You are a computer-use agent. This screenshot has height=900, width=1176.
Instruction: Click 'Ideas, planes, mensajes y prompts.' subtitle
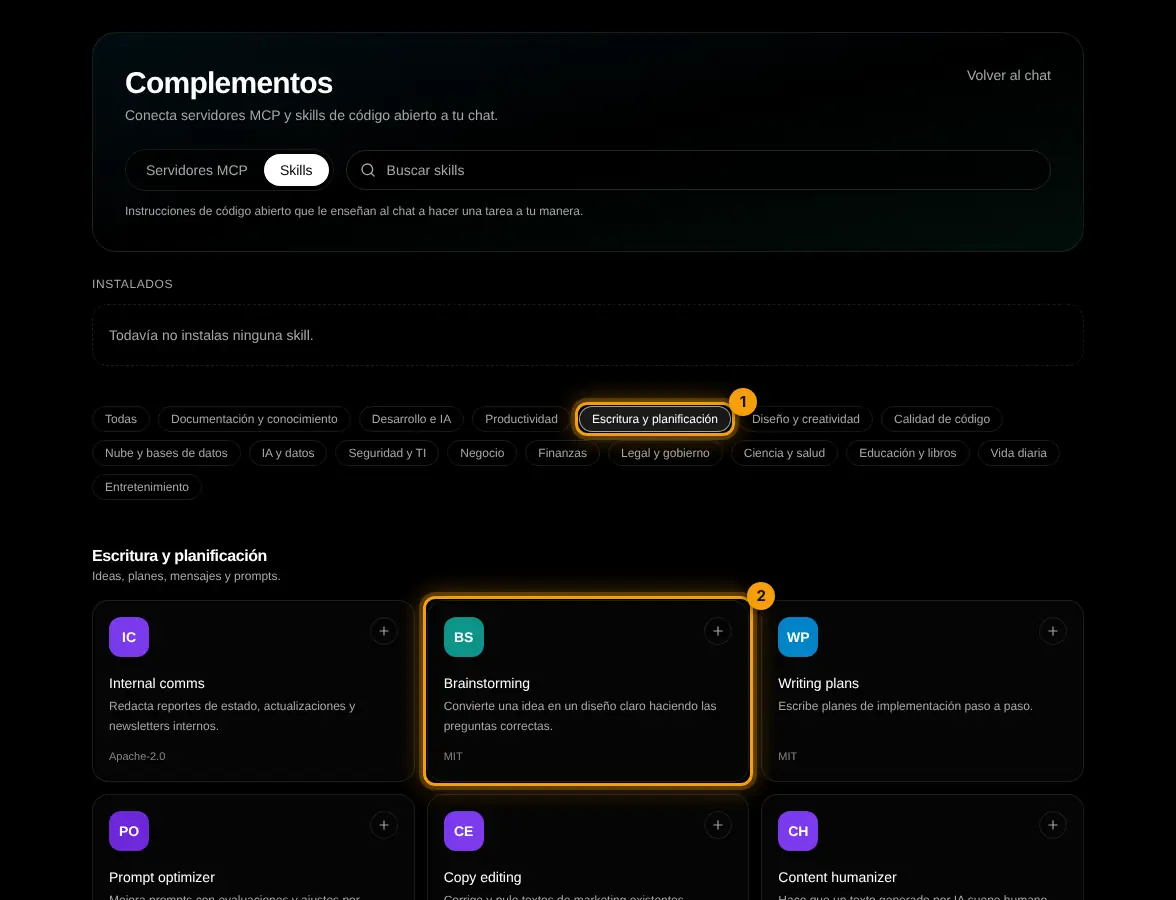pos(186,576)
